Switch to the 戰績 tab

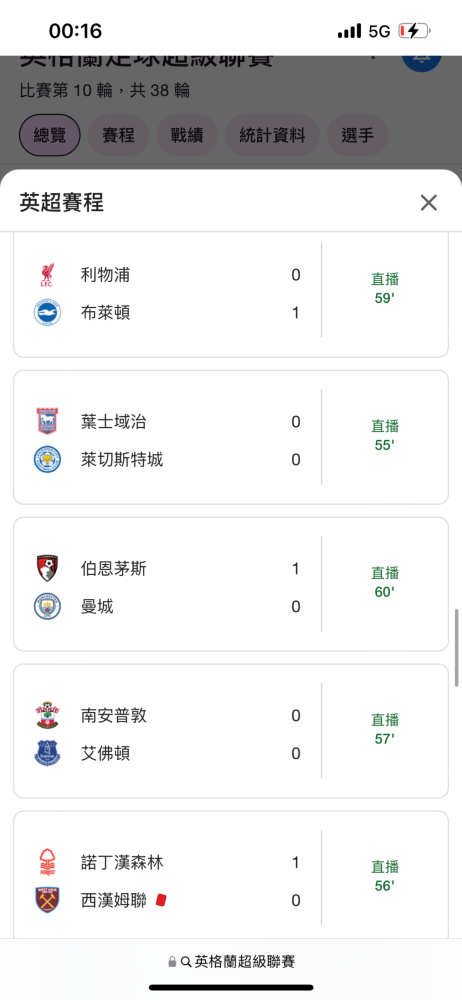(187, 135)
